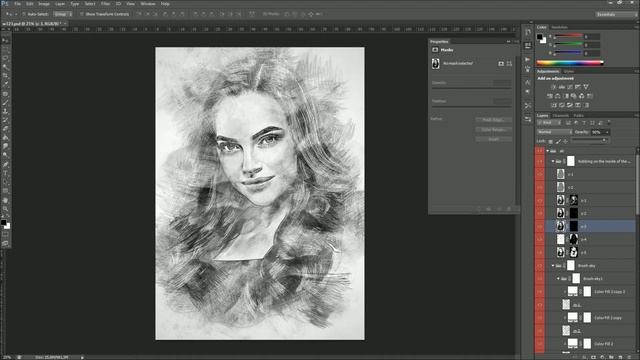Select the Lasso tool
Image resolution: width=640 pixels, height=360 pixels.
pyautogui.click(x=5, y=58)
